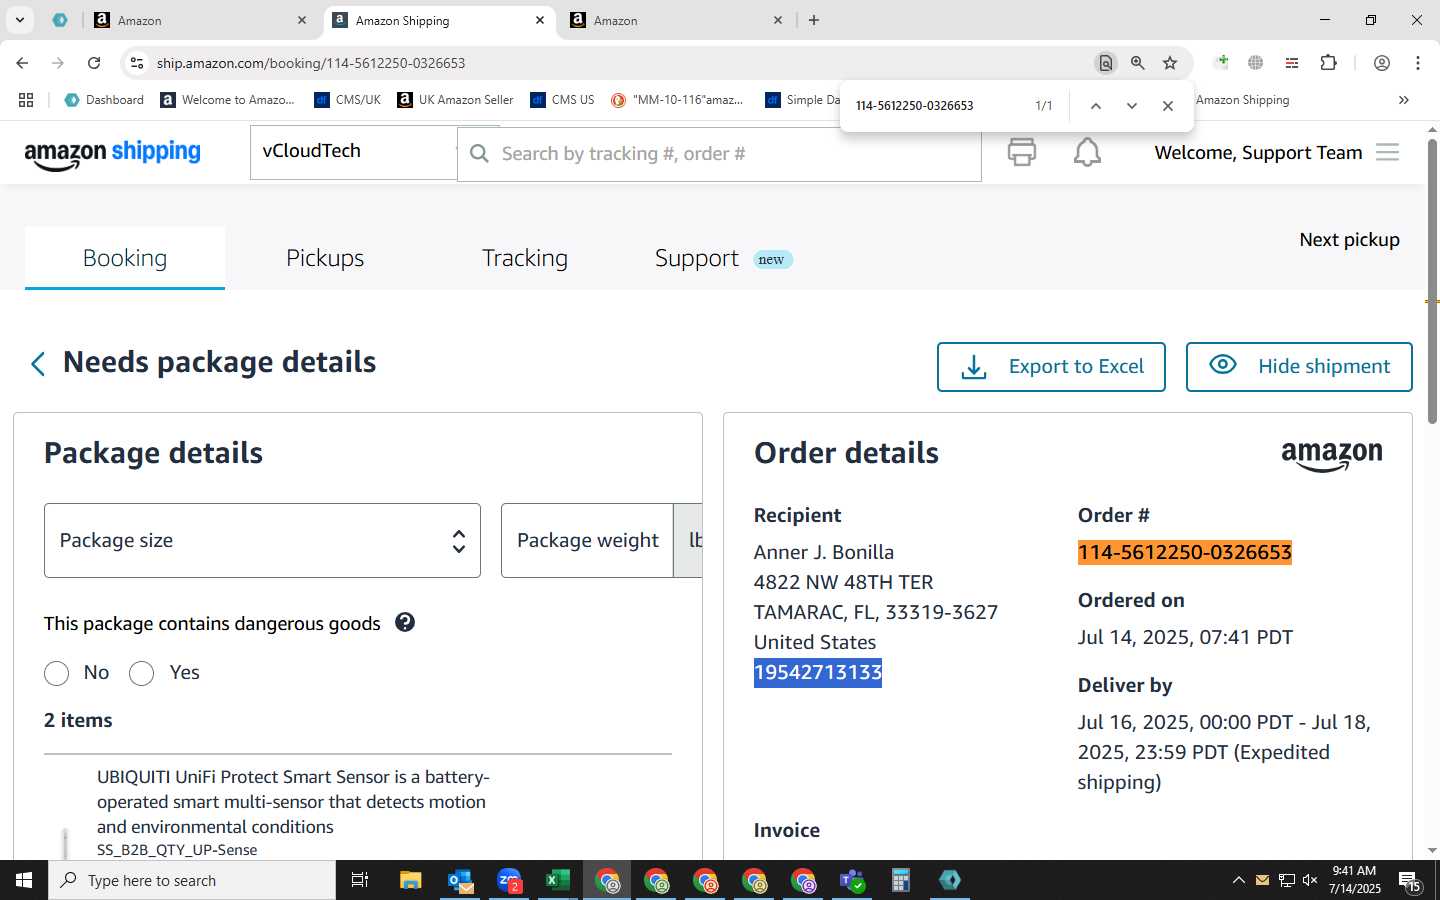The width and height of the screenshot is (1440, 900).
Task: Click the taskbar clock showing 9:41 AM
Action: [x=1354, y=880]
